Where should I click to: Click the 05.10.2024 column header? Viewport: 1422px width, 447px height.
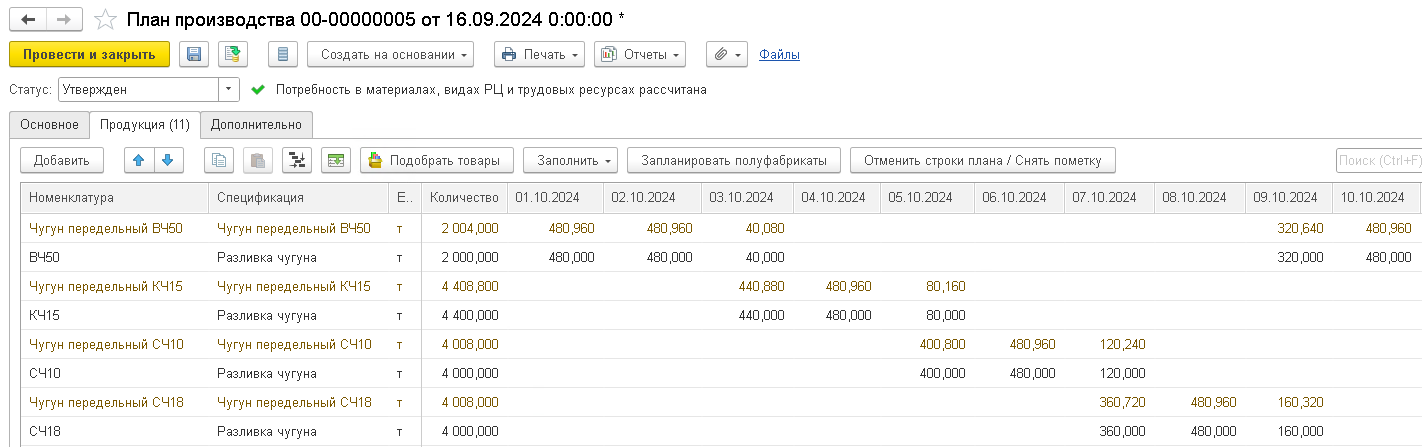click(928, 197)
